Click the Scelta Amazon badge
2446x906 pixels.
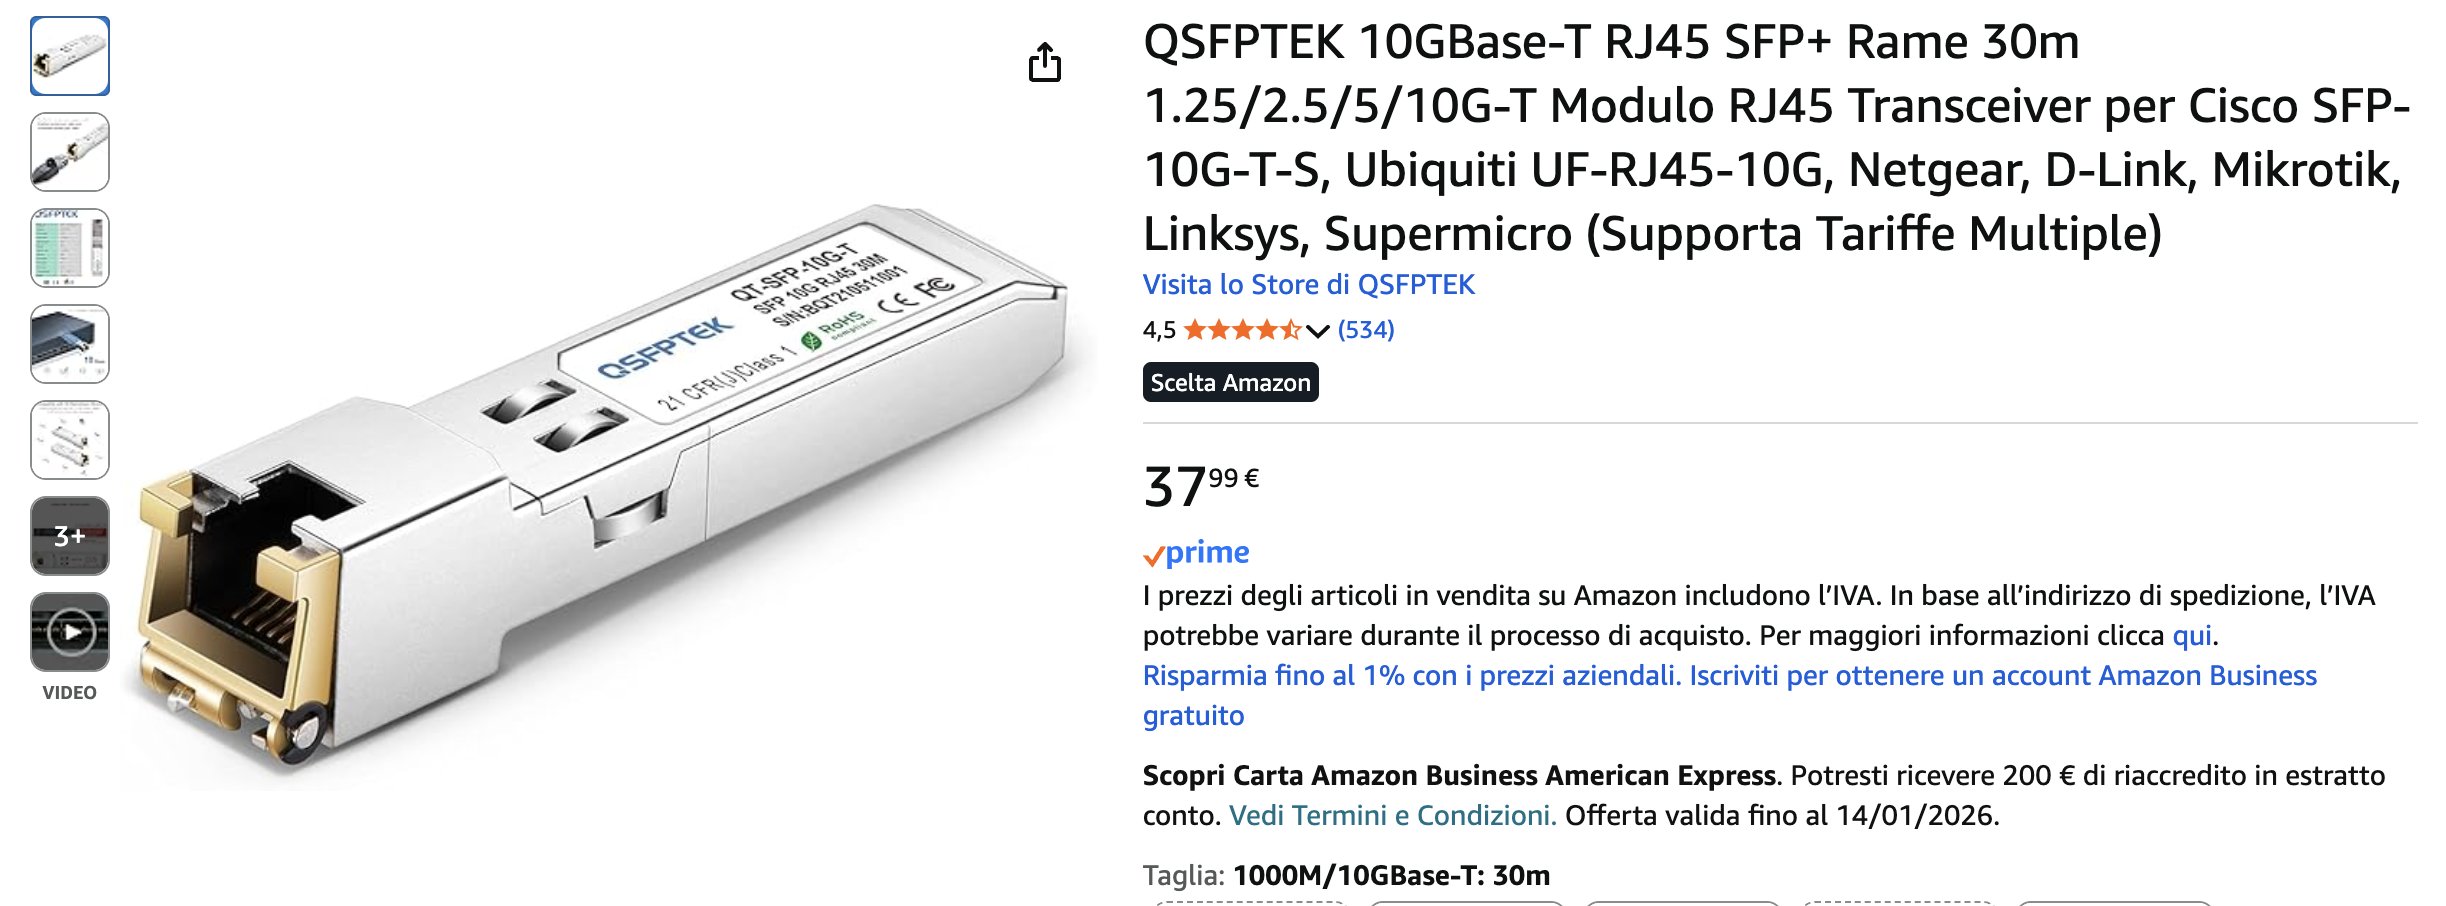click(x=1230, y=383)
